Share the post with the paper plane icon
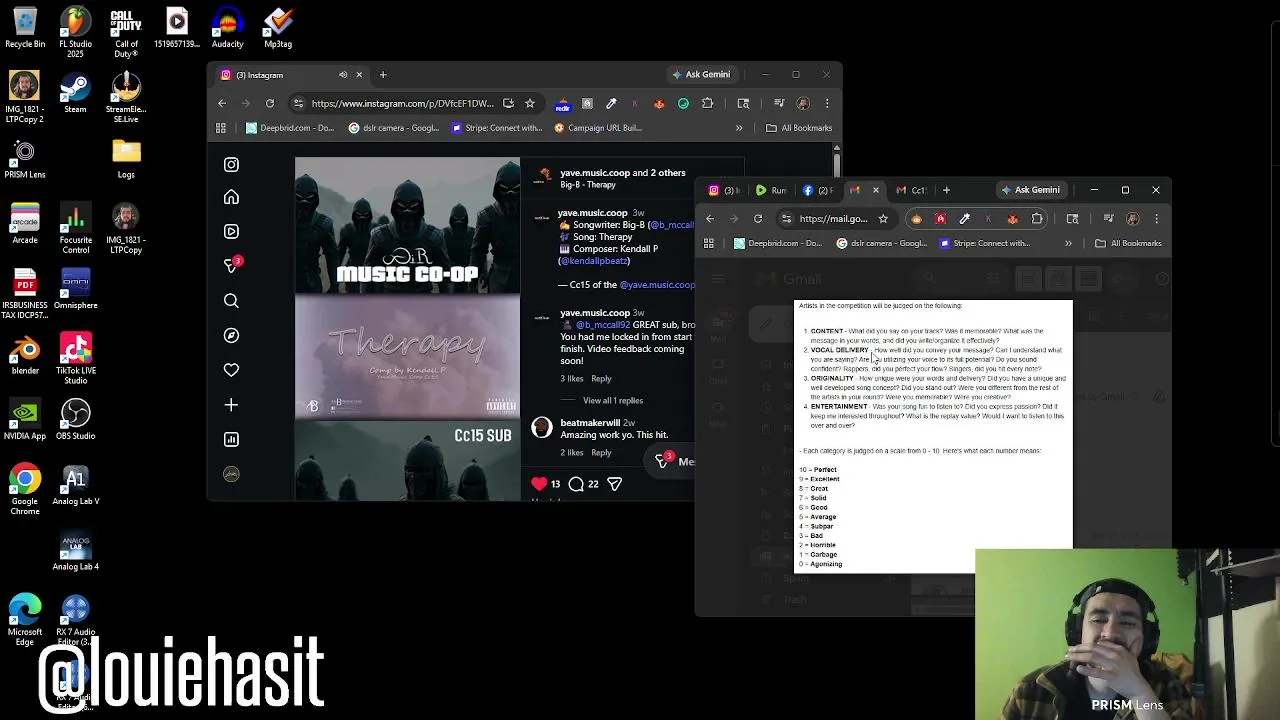 [x=615, y=484]
